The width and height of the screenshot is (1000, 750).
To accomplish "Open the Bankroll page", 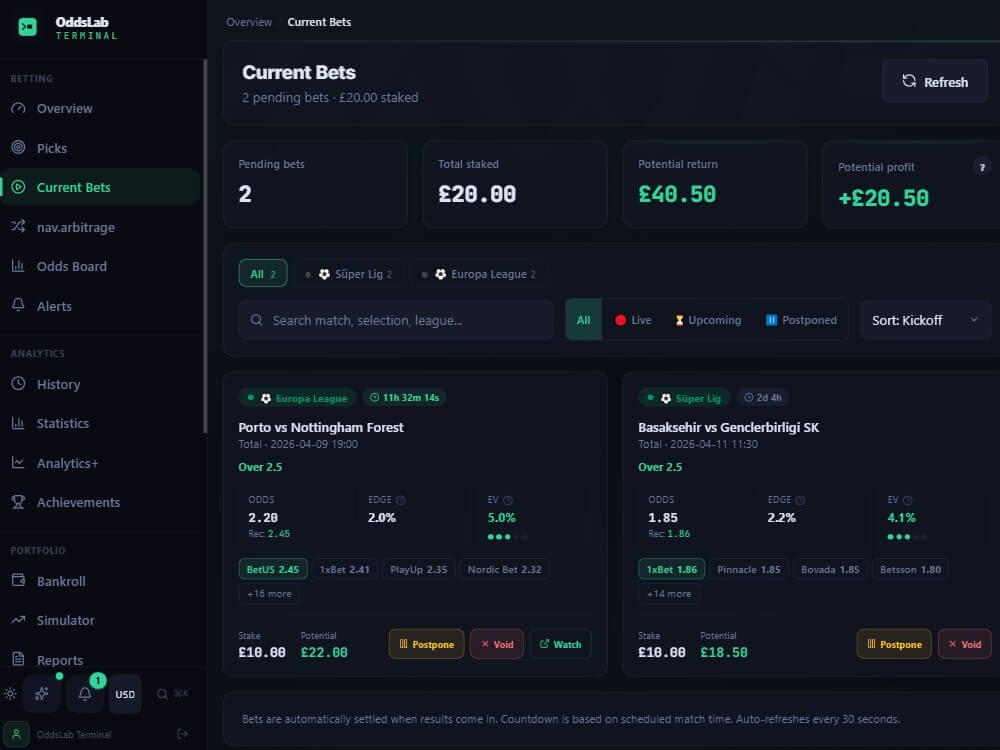I will 62,581.
